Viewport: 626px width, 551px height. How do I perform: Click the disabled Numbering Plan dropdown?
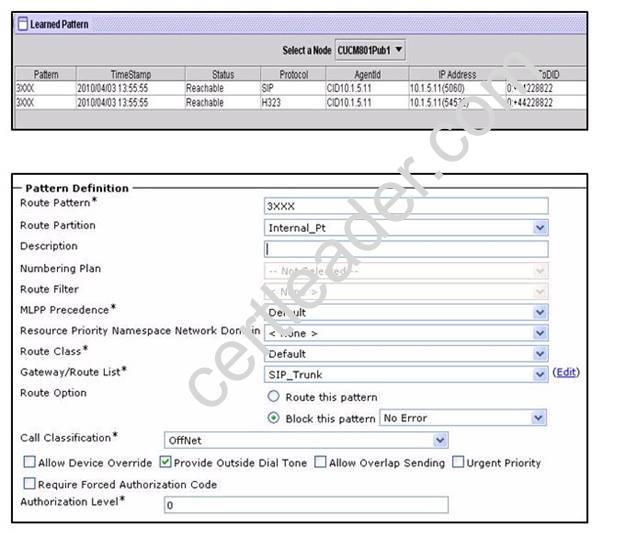[x=406, y=271]
